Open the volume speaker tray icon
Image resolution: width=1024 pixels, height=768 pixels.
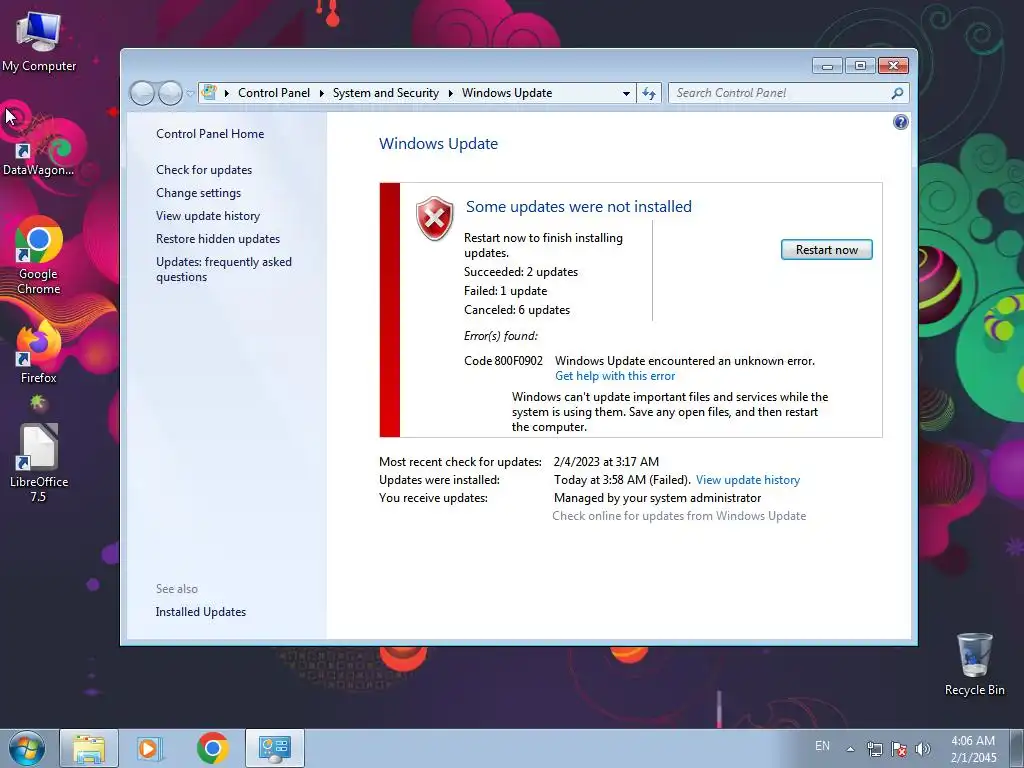[x=923, y=749]
